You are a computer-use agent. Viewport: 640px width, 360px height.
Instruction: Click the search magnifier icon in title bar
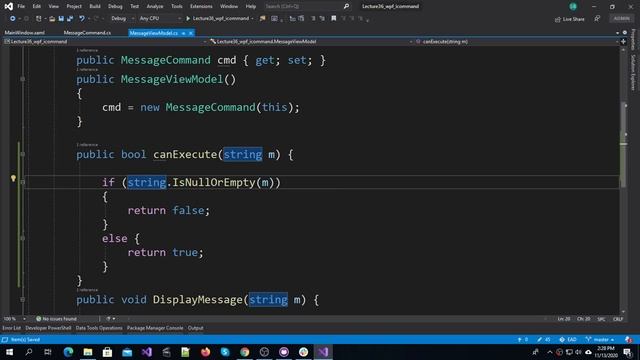[x=346, y=6]
